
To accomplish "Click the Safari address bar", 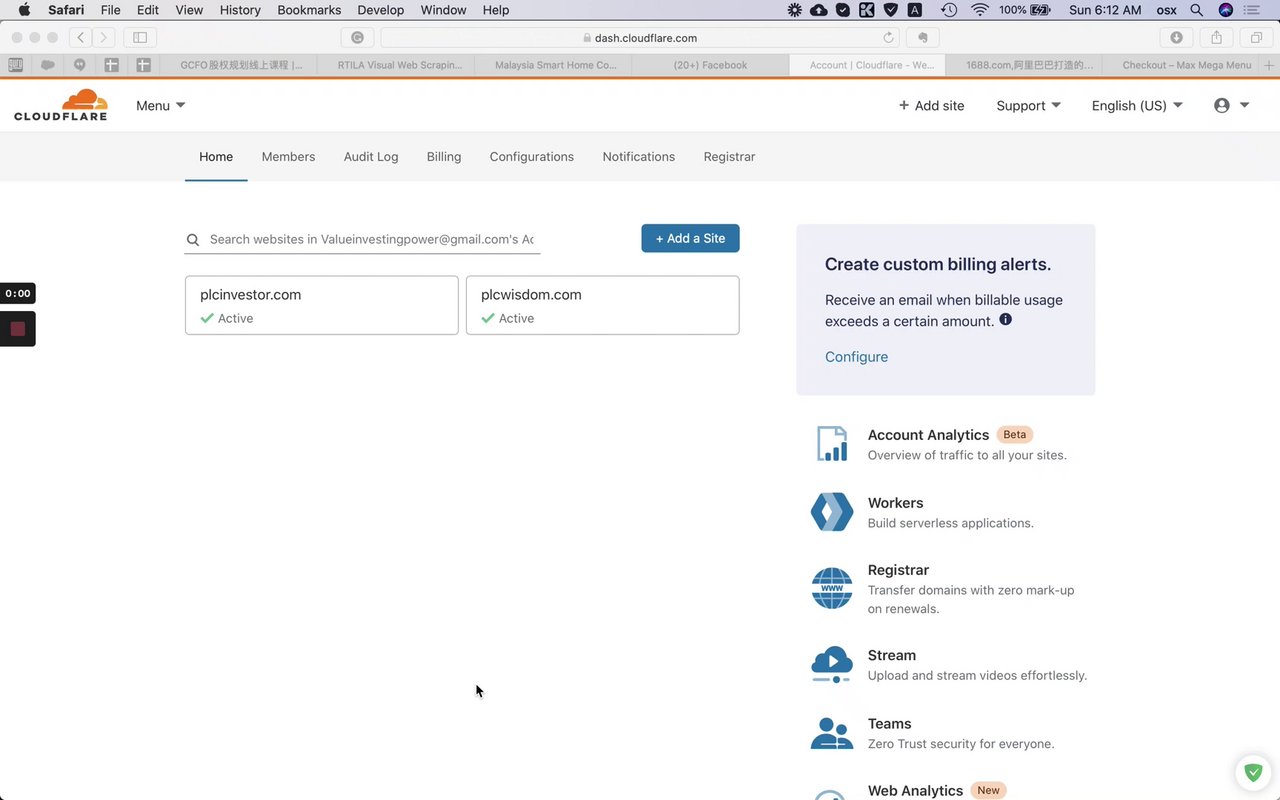I will coord(640,37).
